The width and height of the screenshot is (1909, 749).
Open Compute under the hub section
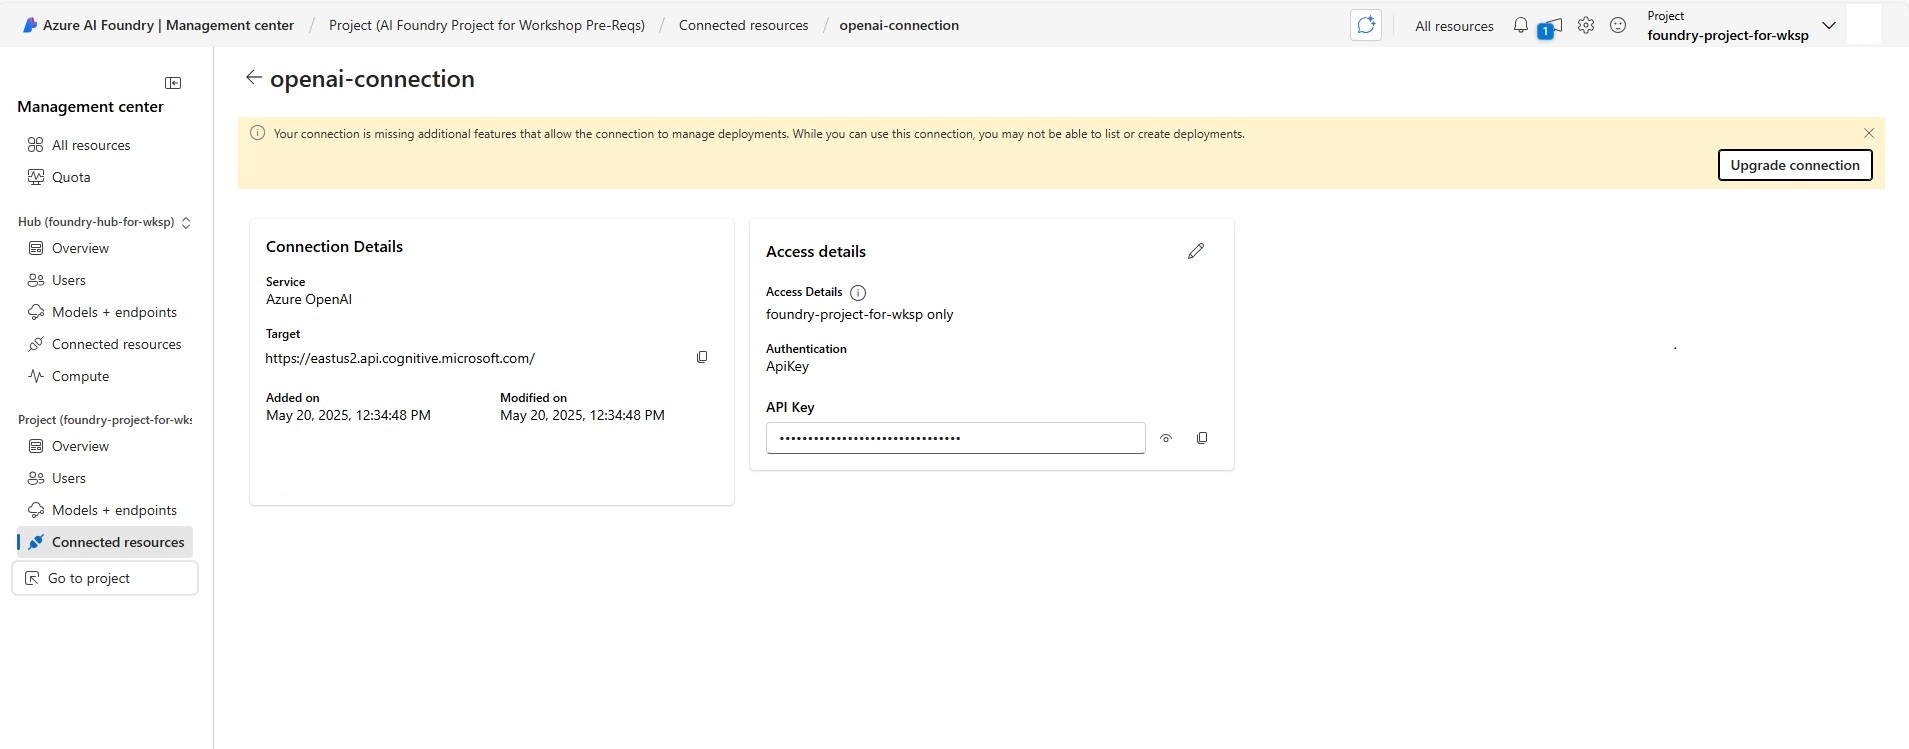tap(80, 376)
